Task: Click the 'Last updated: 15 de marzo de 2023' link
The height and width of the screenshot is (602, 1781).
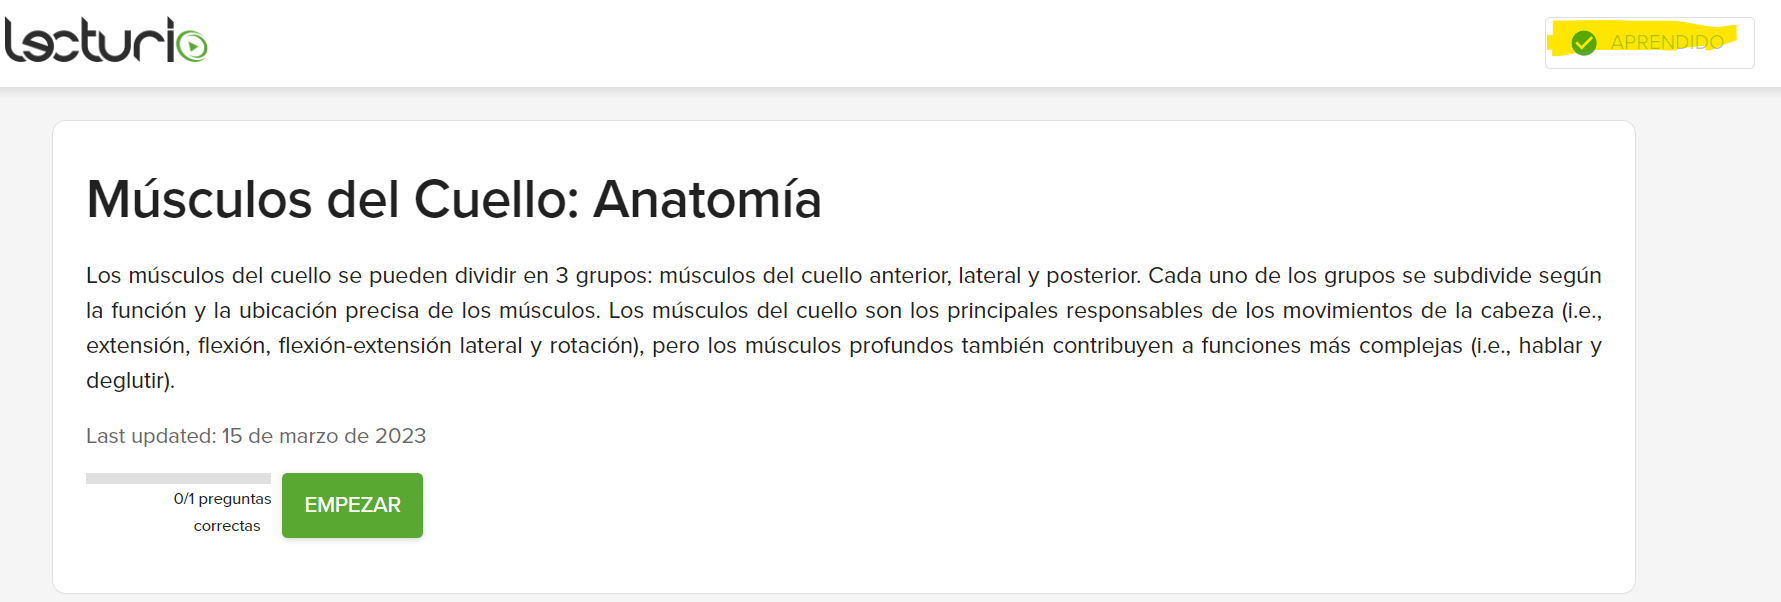Action: [x=256, y=436]
